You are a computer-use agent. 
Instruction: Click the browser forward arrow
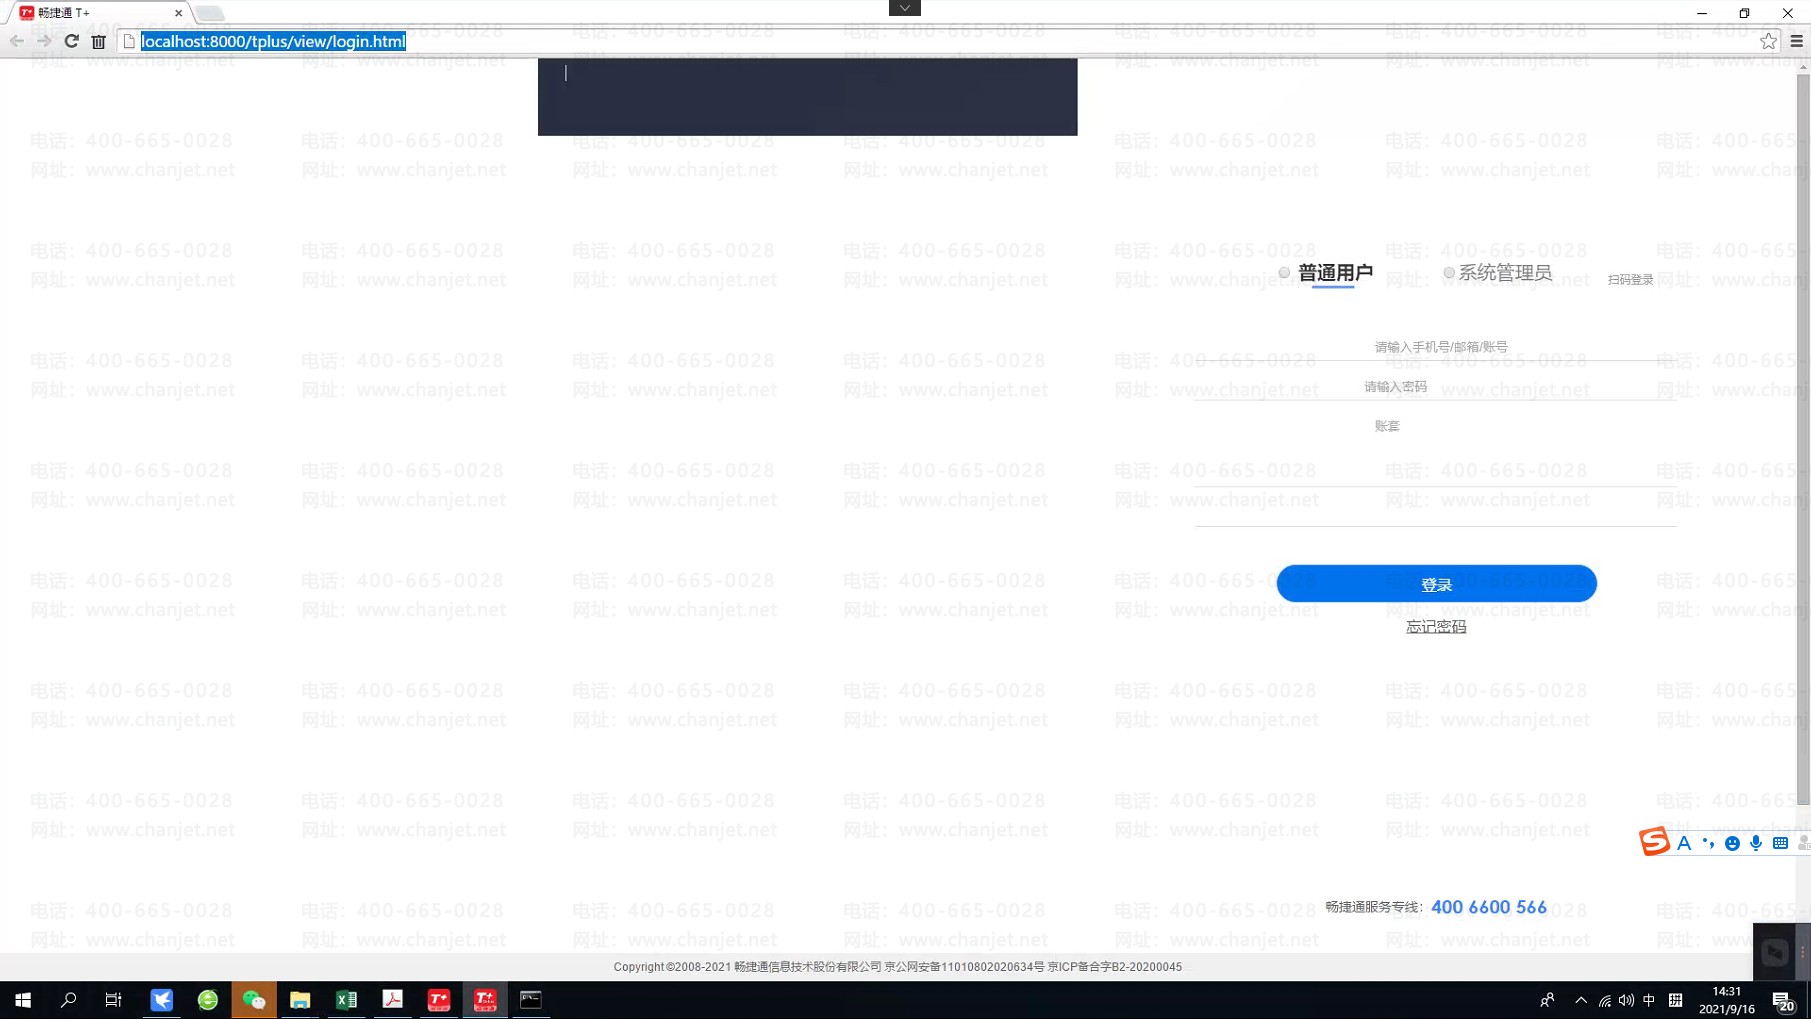[44, 41]
